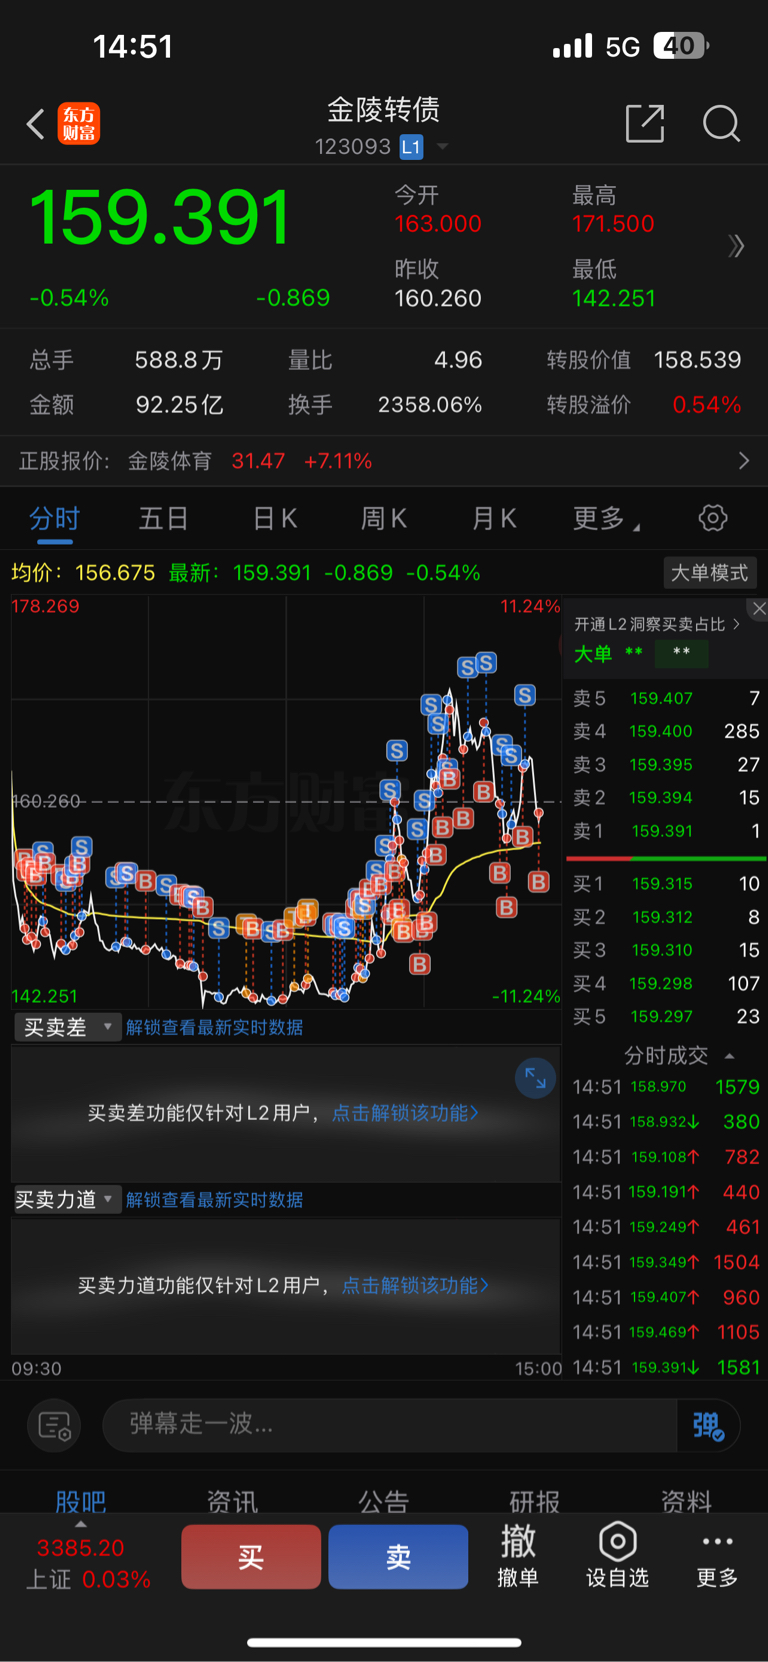The image size is (768, 1662).
Task: Tap the buy-sell ratio red green bar
Action: coord(666,858)
